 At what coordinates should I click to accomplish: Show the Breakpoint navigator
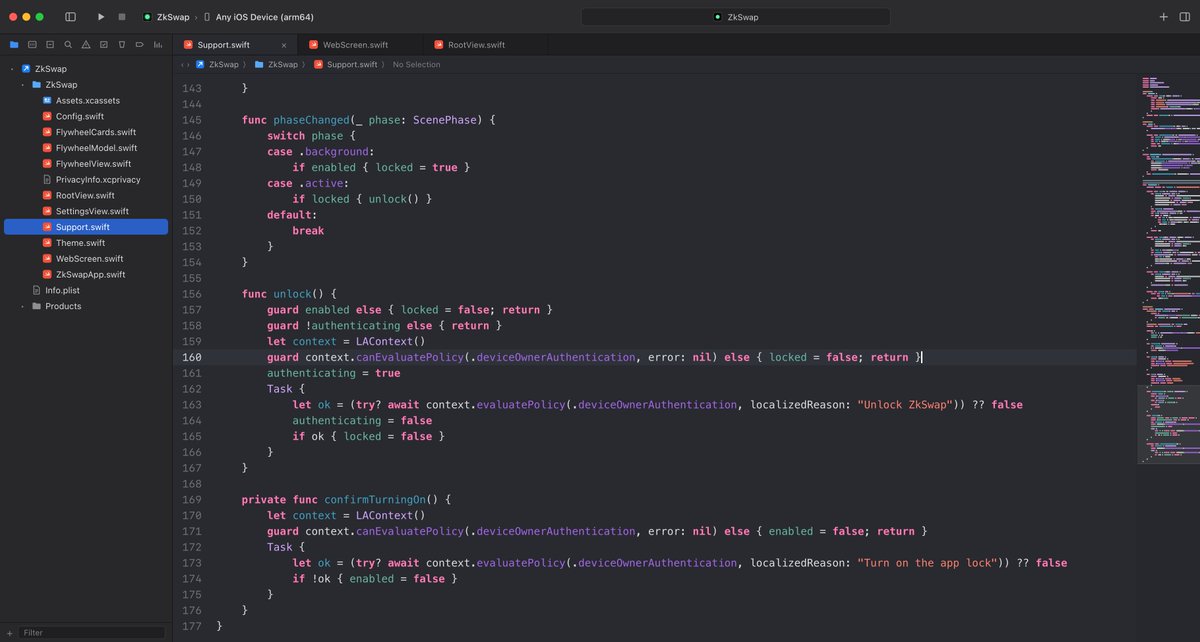coord(140,44)
